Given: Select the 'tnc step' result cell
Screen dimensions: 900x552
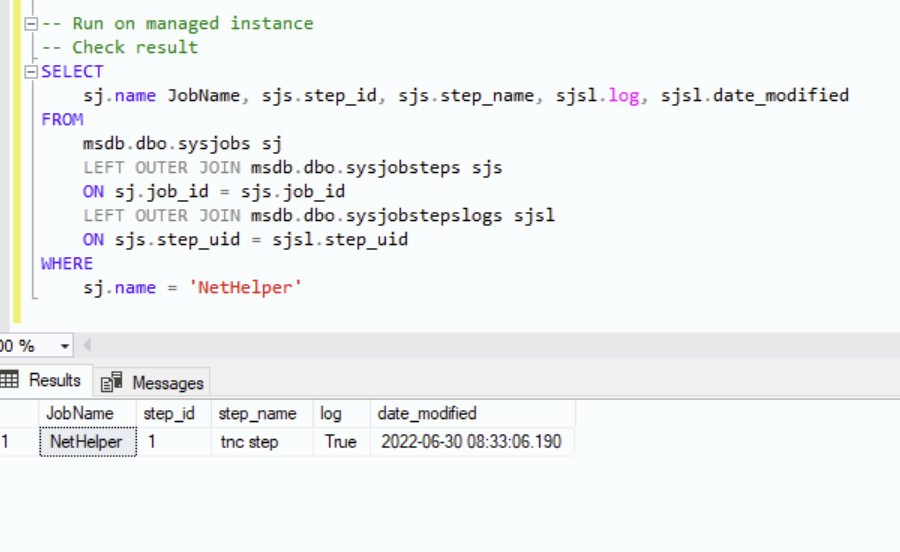Looking at the screenshot, I should 262,442.
